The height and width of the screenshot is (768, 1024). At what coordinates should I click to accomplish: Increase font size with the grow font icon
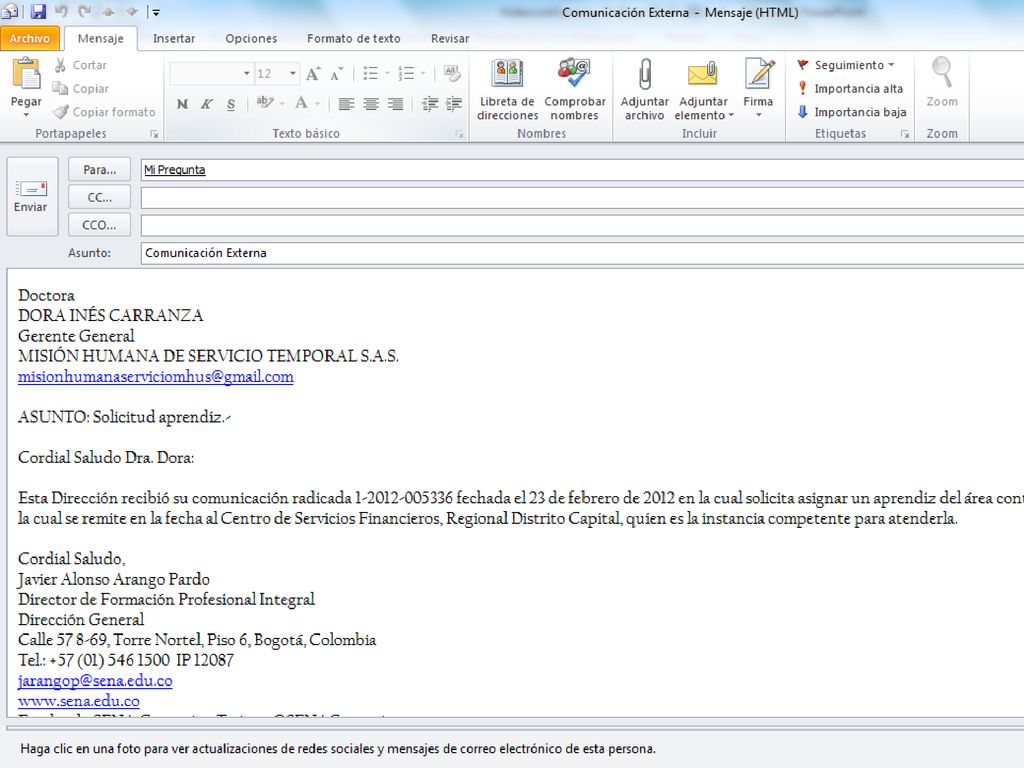pyautogui.click(x=313, y=74)
